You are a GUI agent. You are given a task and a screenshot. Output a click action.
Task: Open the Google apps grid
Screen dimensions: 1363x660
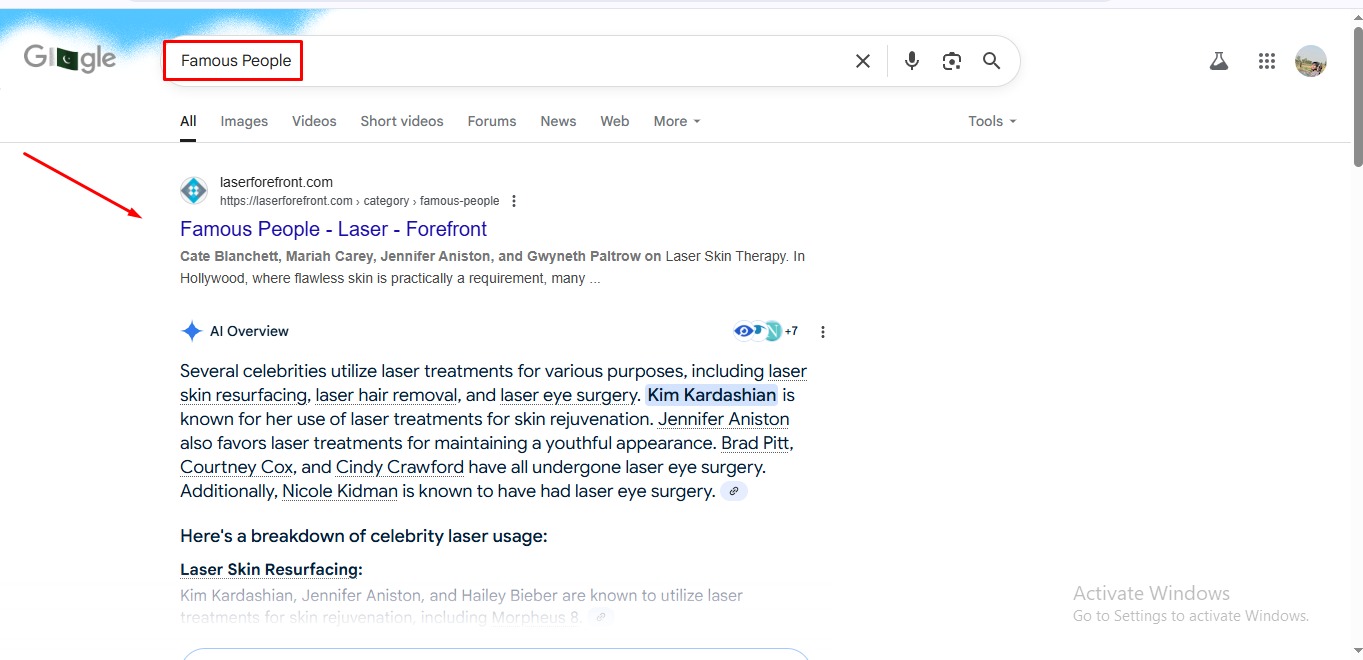pos(1267,61)
